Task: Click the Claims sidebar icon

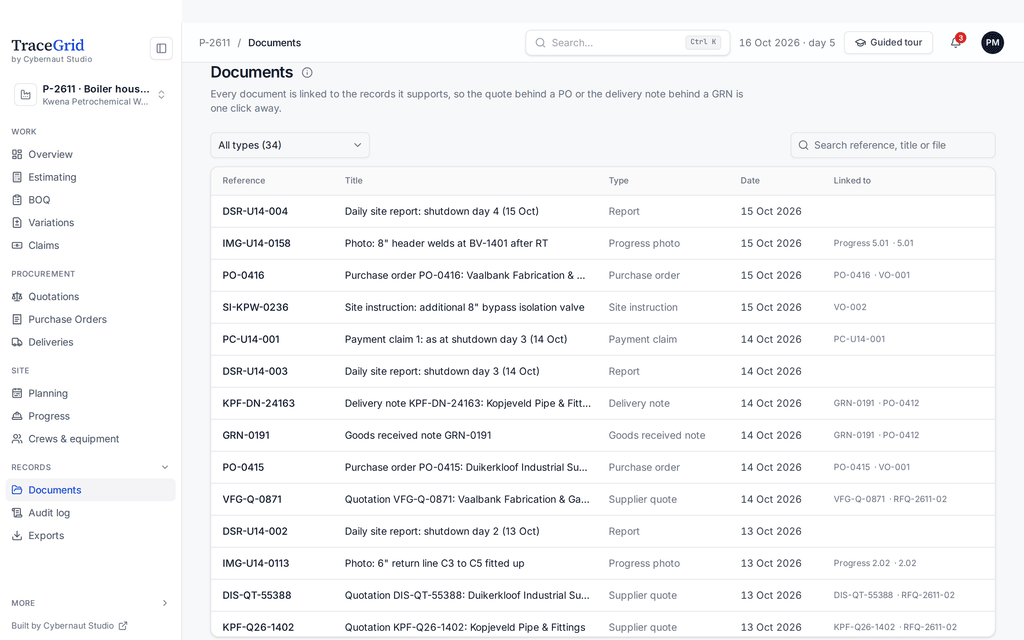Action: (17, 246)
